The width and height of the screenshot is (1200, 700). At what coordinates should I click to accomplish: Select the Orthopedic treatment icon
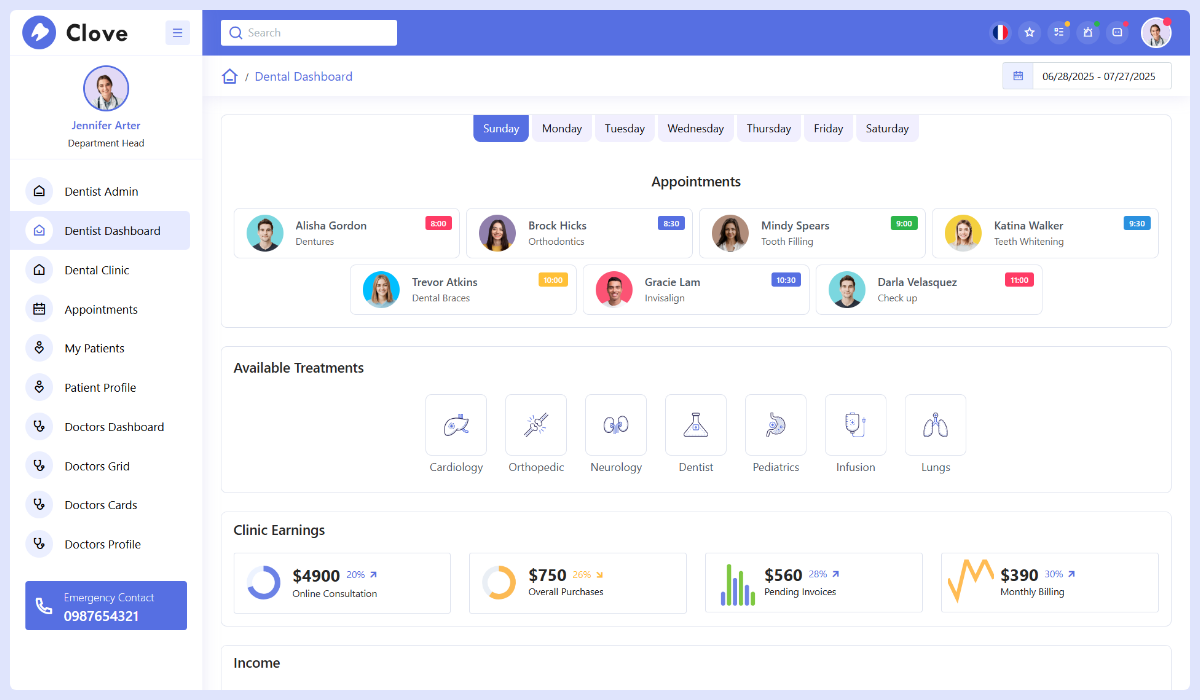click(536, 424)
